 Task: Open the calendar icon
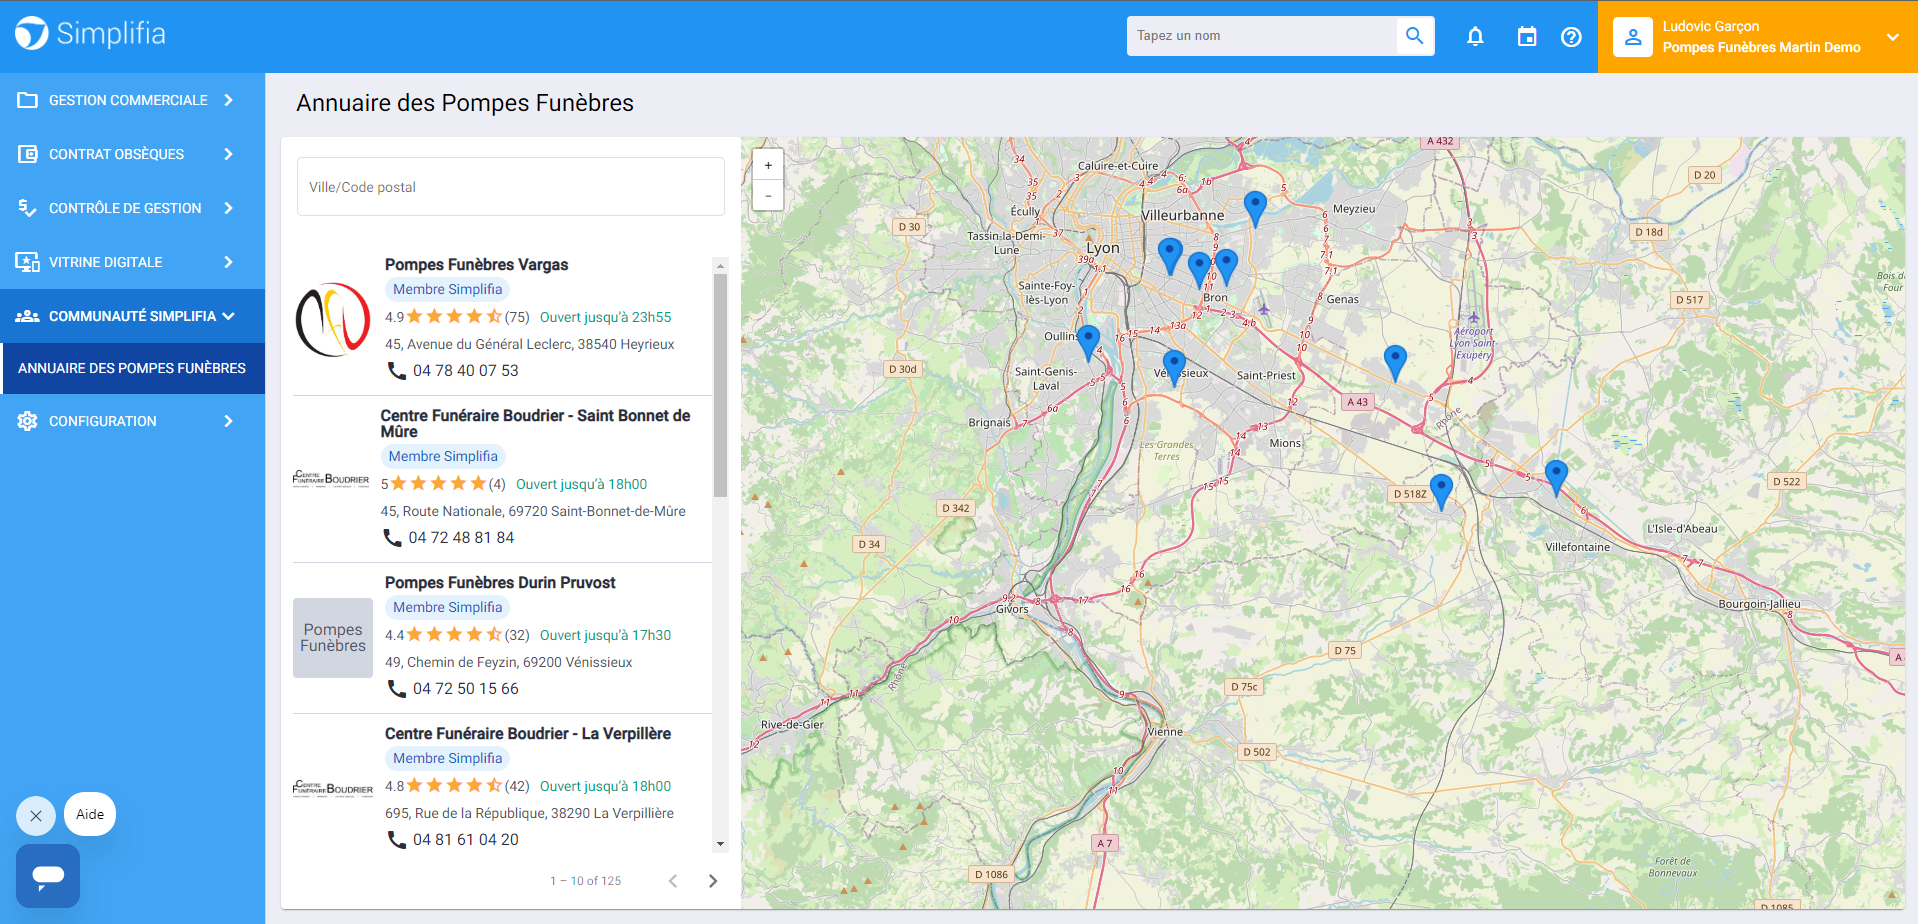tap(1527, 37)
